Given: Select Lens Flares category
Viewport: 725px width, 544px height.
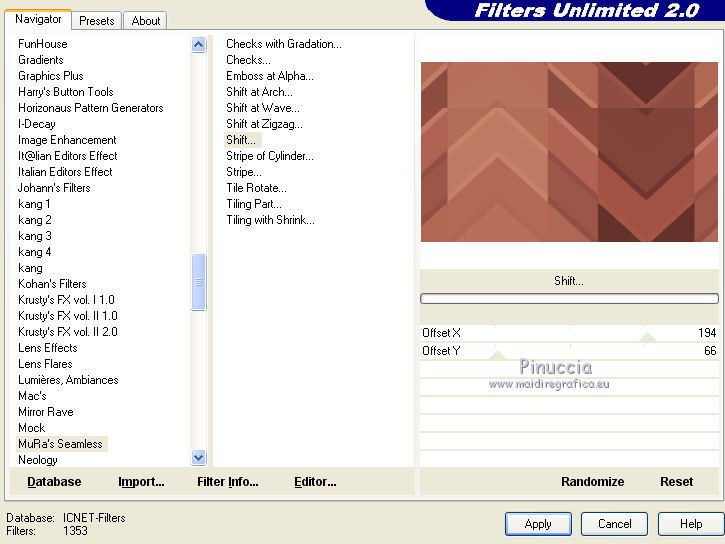Looking at the screenshot, I should click(x=45, y=364).
